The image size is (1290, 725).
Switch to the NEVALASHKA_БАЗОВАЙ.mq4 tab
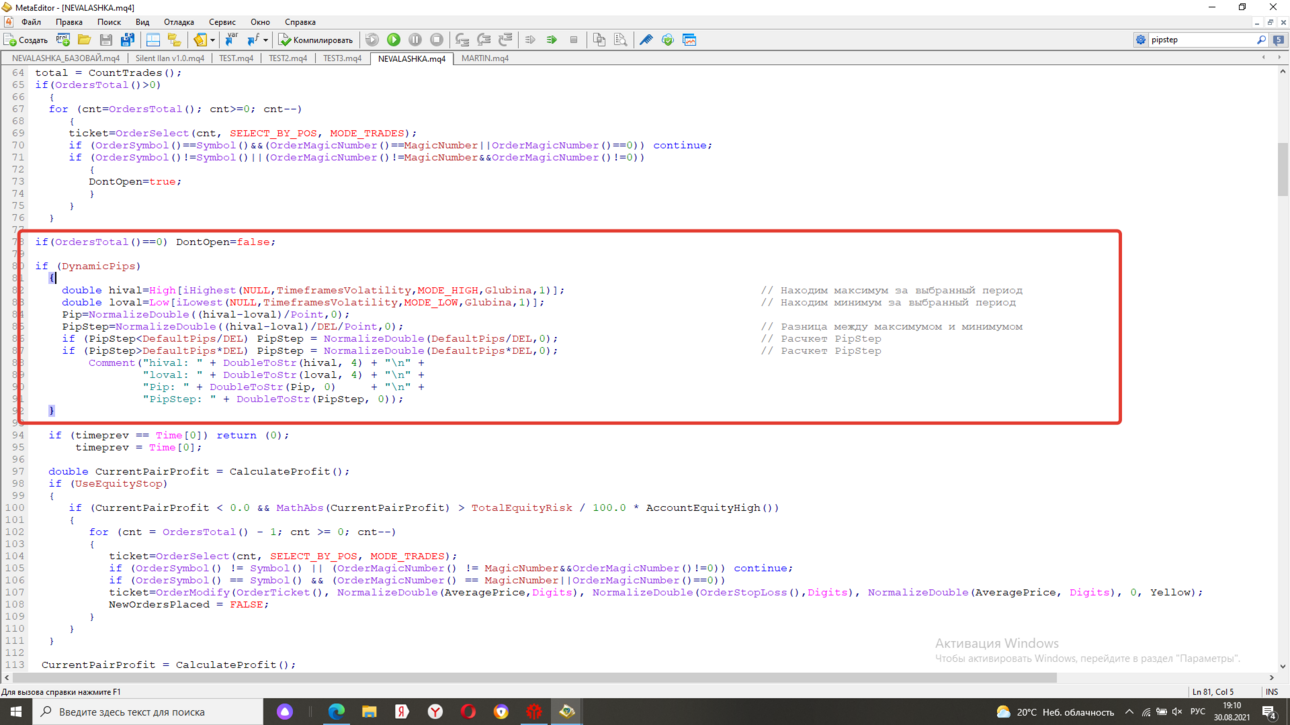66,59
